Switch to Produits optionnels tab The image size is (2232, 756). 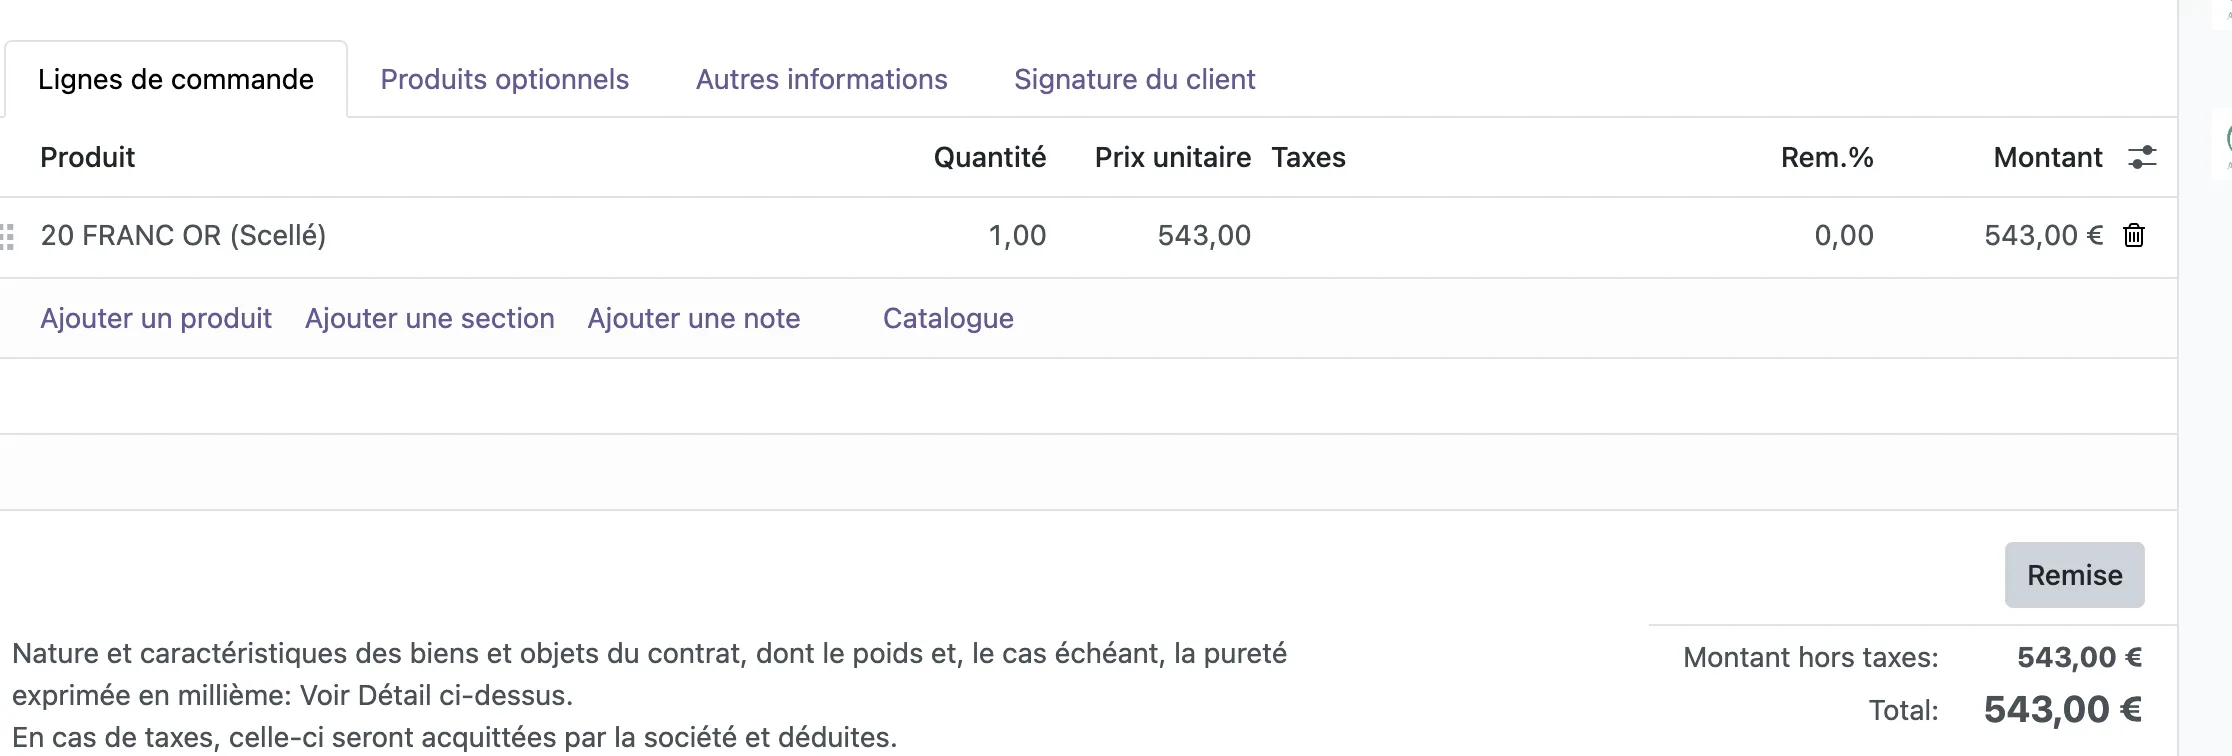coord(505,79)
